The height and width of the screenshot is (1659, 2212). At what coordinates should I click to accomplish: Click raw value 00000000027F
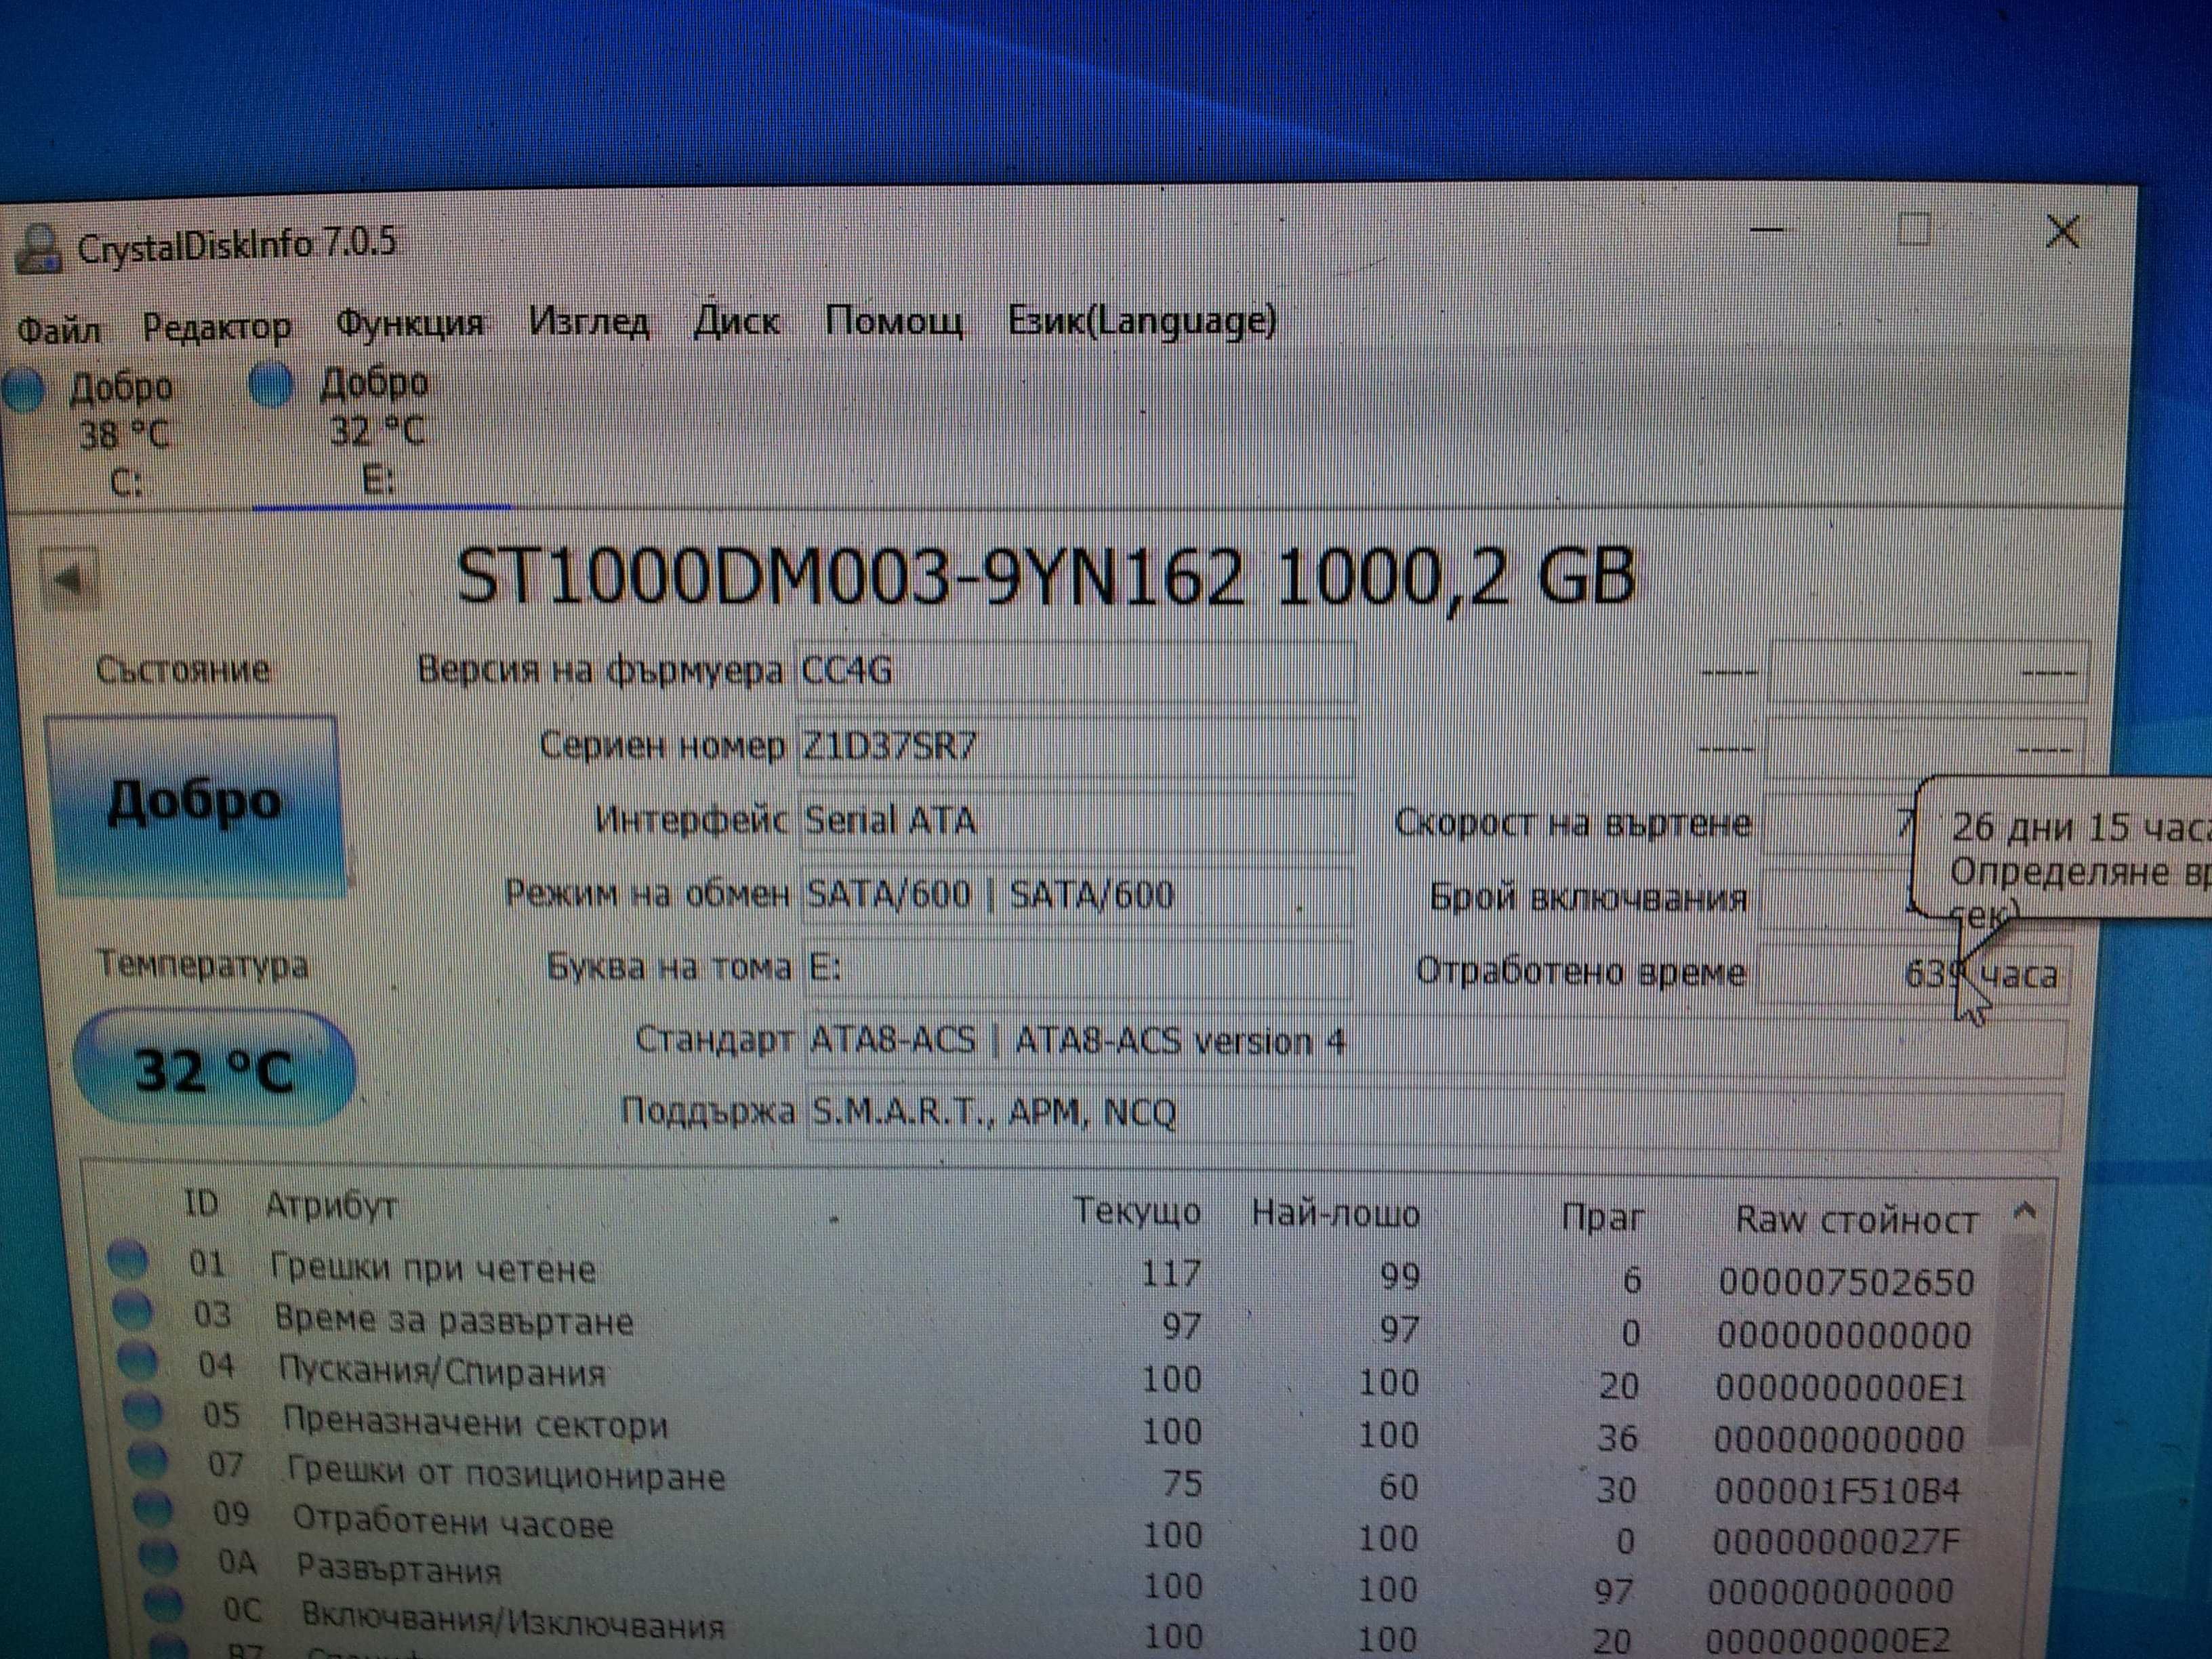[1835, 1542]
